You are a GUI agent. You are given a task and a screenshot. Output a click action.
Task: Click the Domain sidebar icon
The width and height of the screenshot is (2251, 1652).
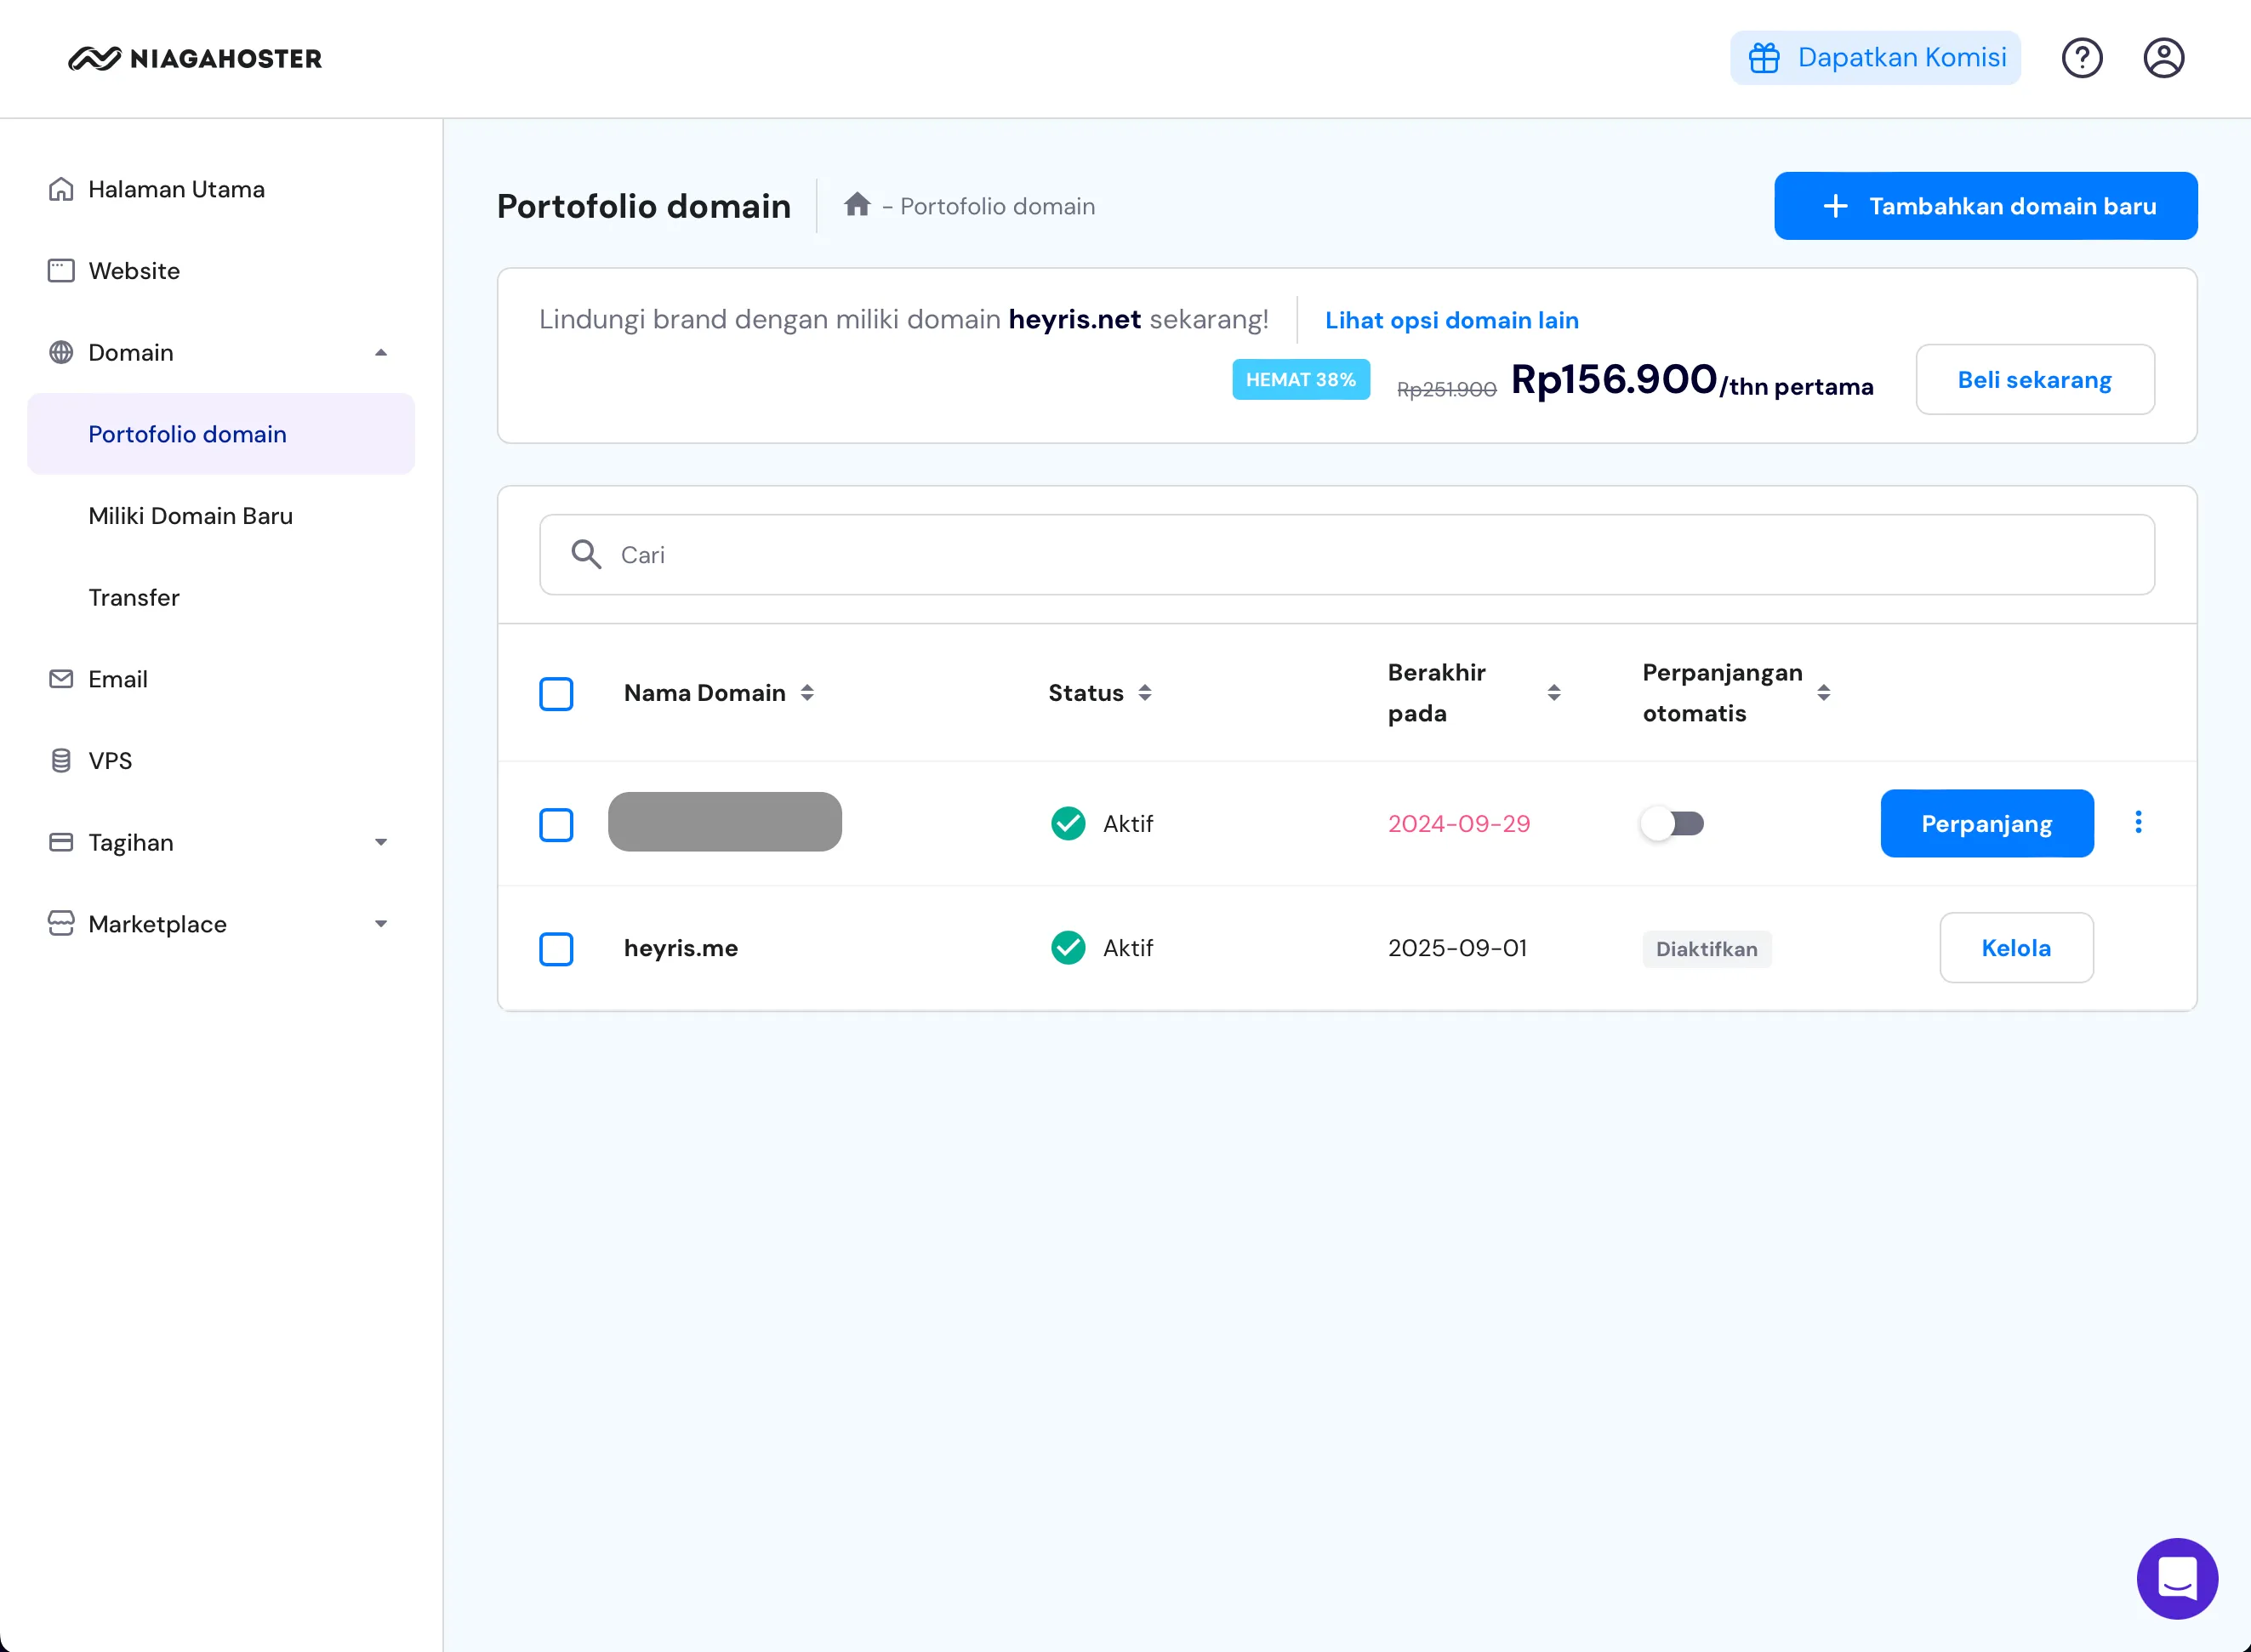point(60,351)
